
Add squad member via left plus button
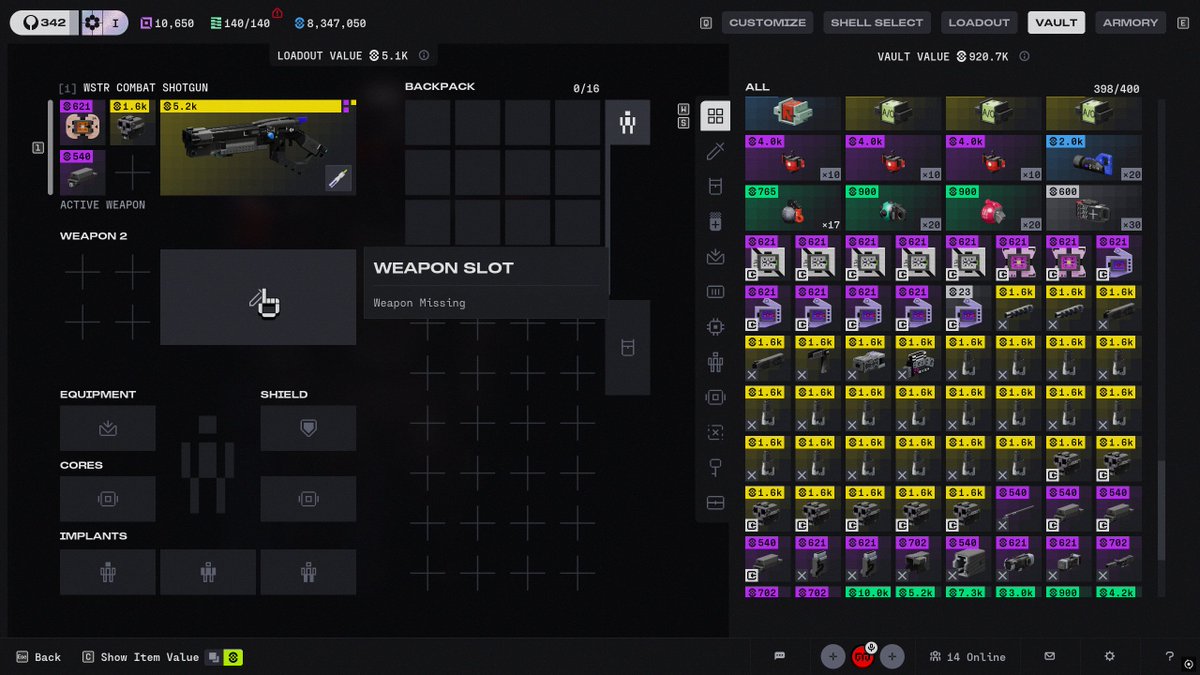tap(832, 656)
